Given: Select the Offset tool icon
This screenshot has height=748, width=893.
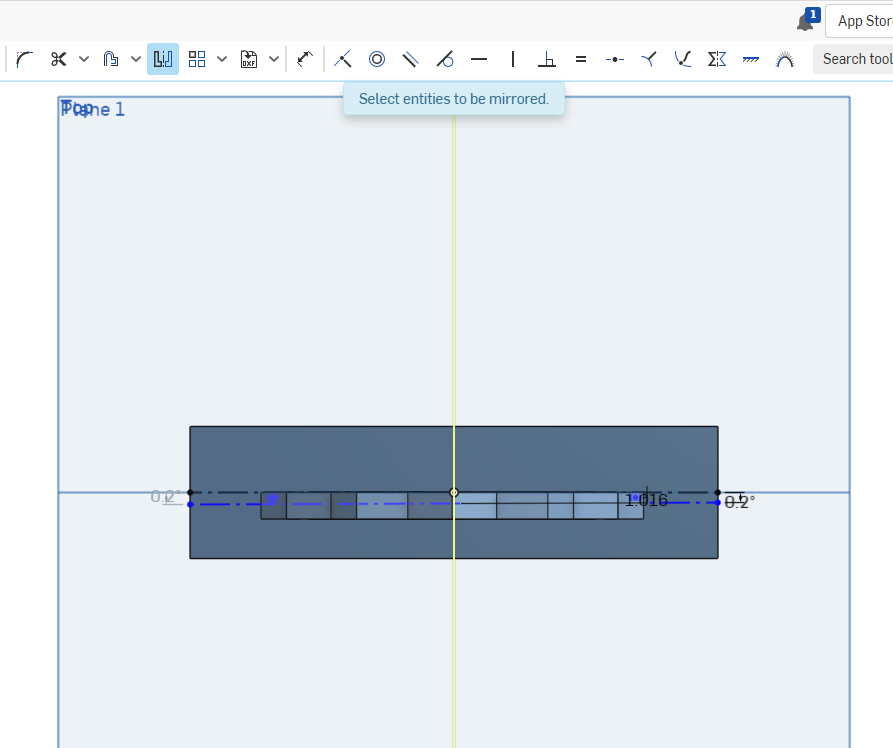Looking at the screenshot, I should point(110,59).
